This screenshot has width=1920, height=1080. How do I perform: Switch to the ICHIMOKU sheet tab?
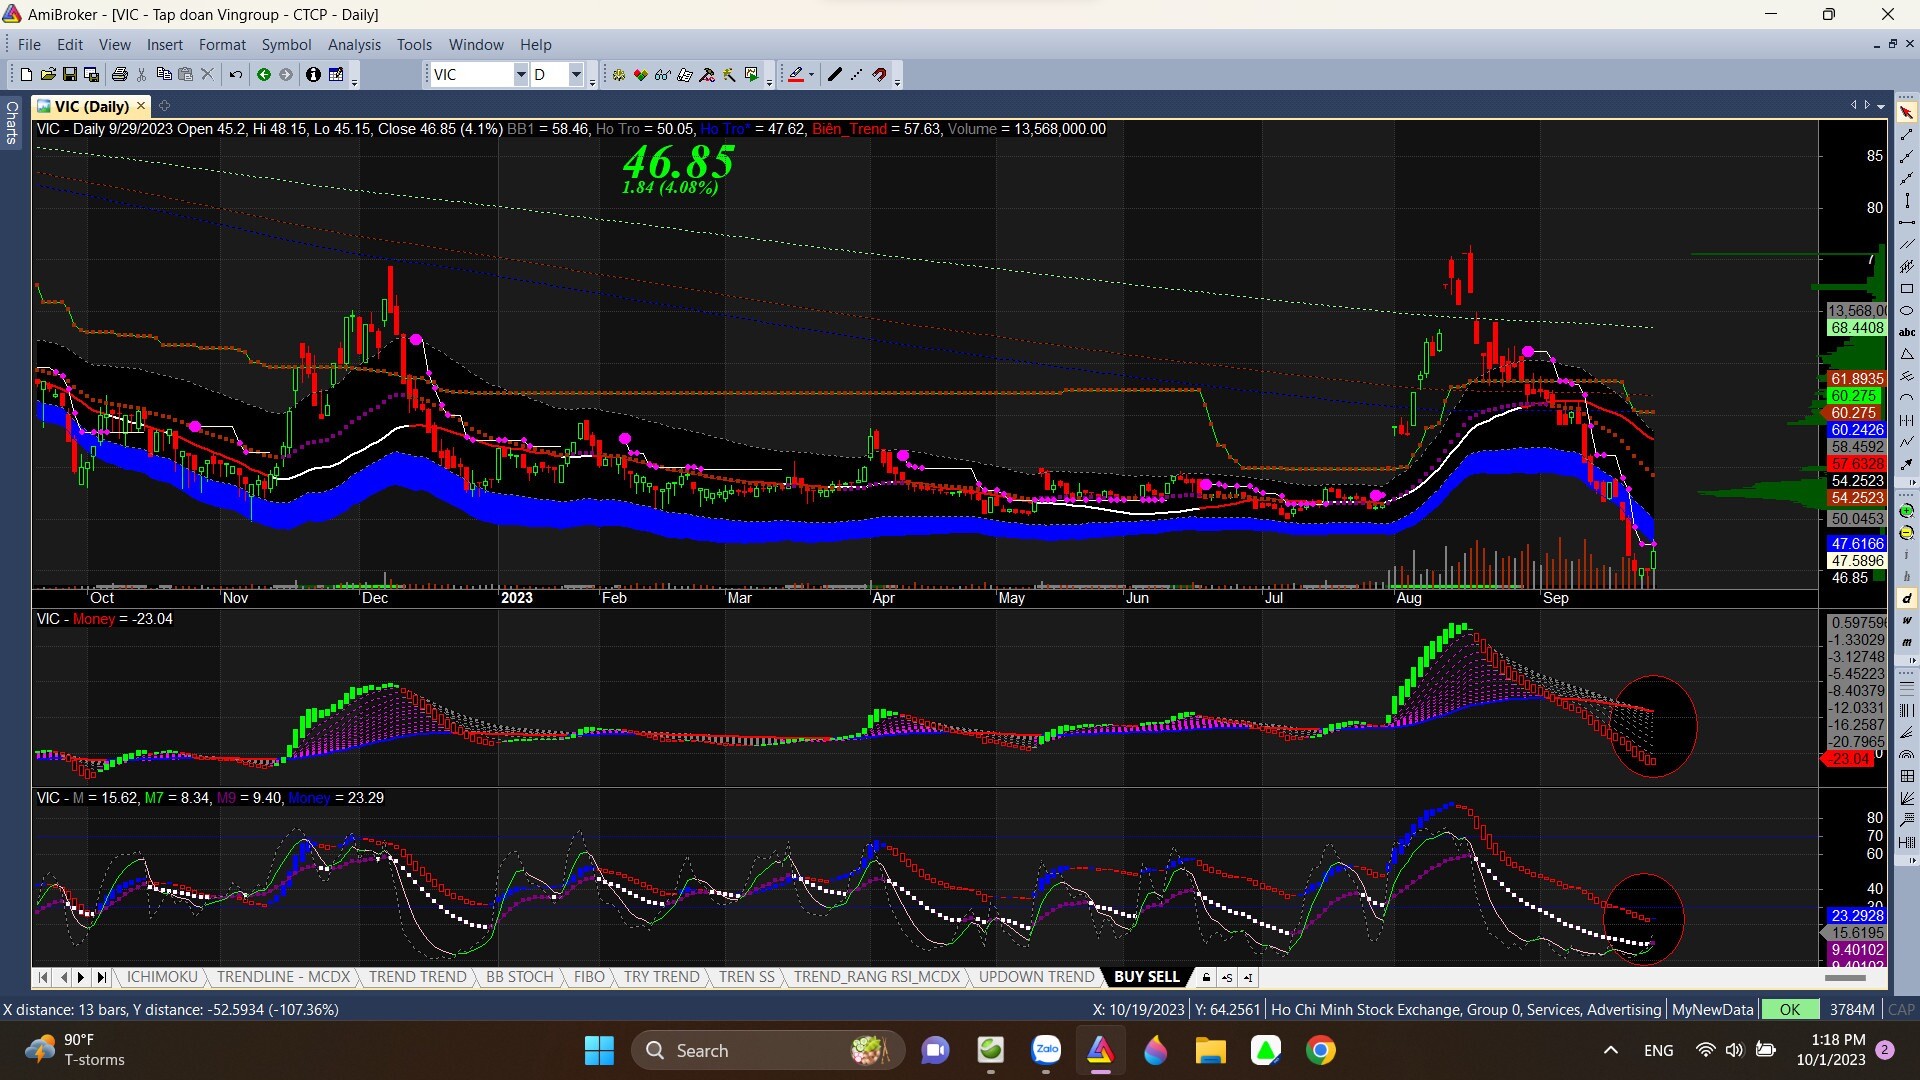[162, 977]
